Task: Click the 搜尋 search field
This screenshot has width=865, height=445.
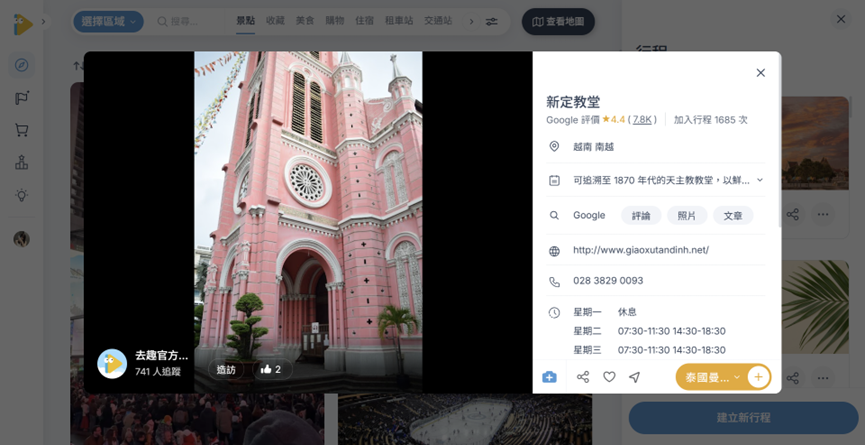Action: pyautogui.click(x=188, y=22)
